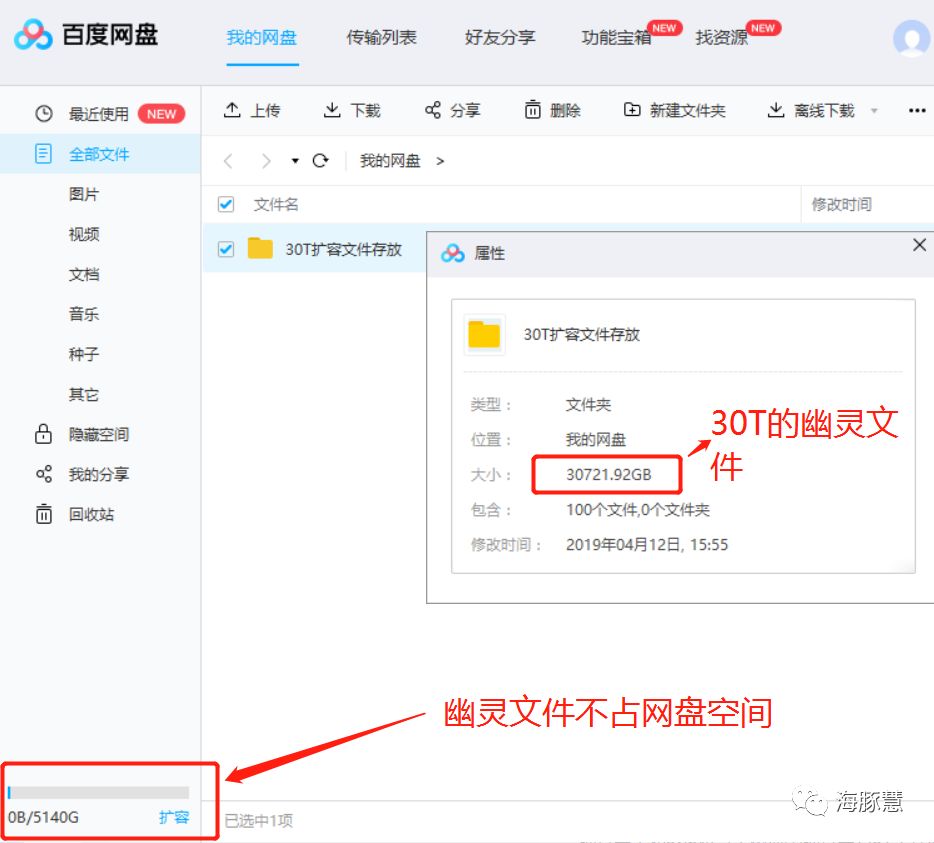Expand the offline download dropdown arrow
The width and height of the screenshot is (934, 843).
[x=874, y=110]
